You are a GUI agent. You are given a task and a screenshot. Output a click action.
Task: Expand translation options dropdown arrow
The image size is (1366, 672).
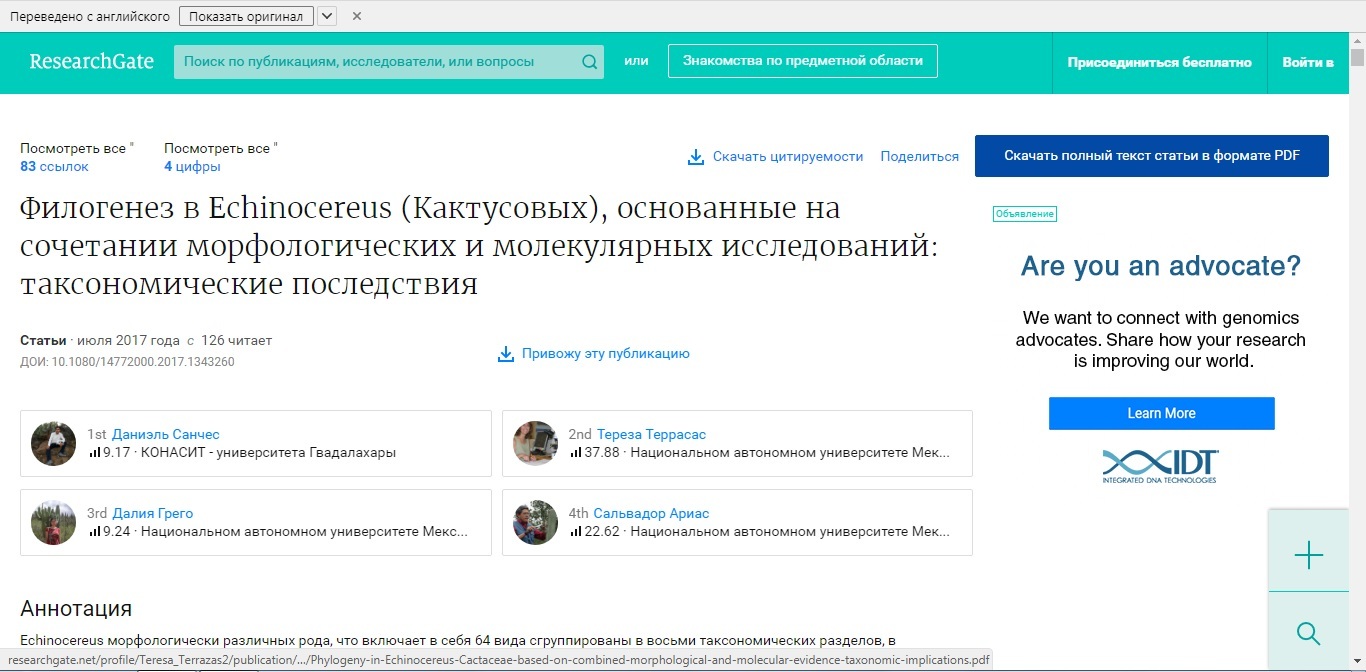click(327, 16)
